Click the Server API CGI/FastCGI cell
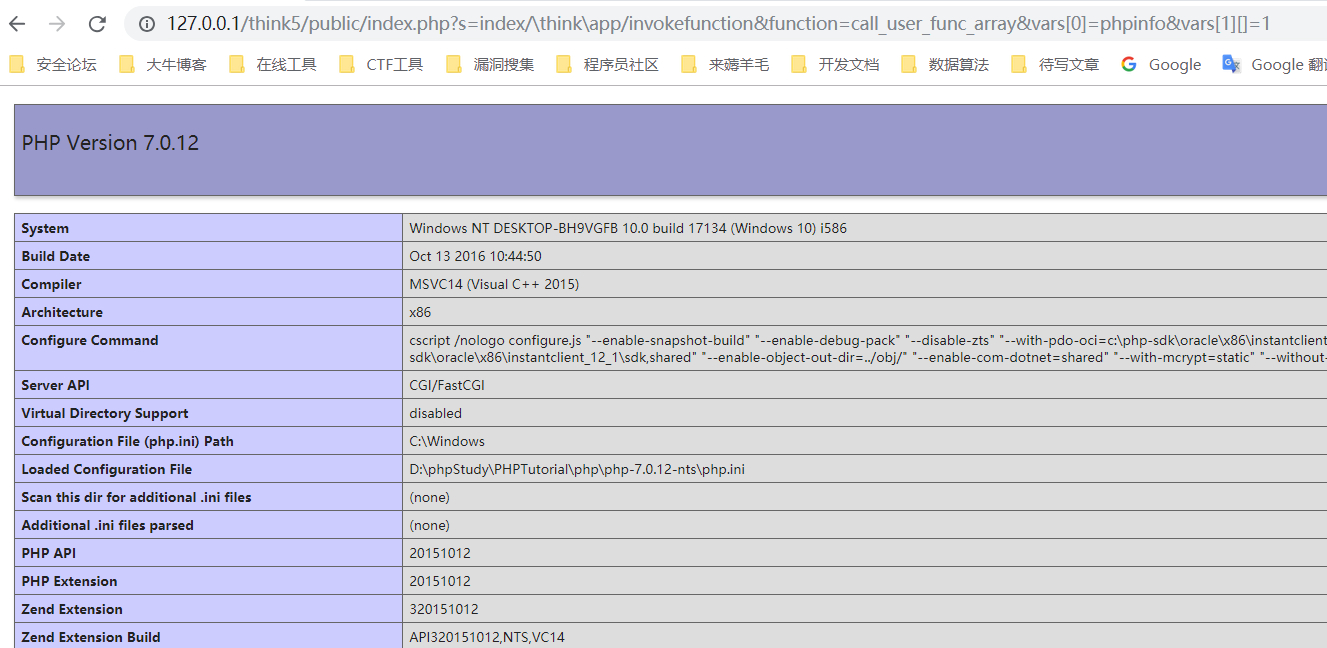 pyautogui.click(x=865, y=385)
